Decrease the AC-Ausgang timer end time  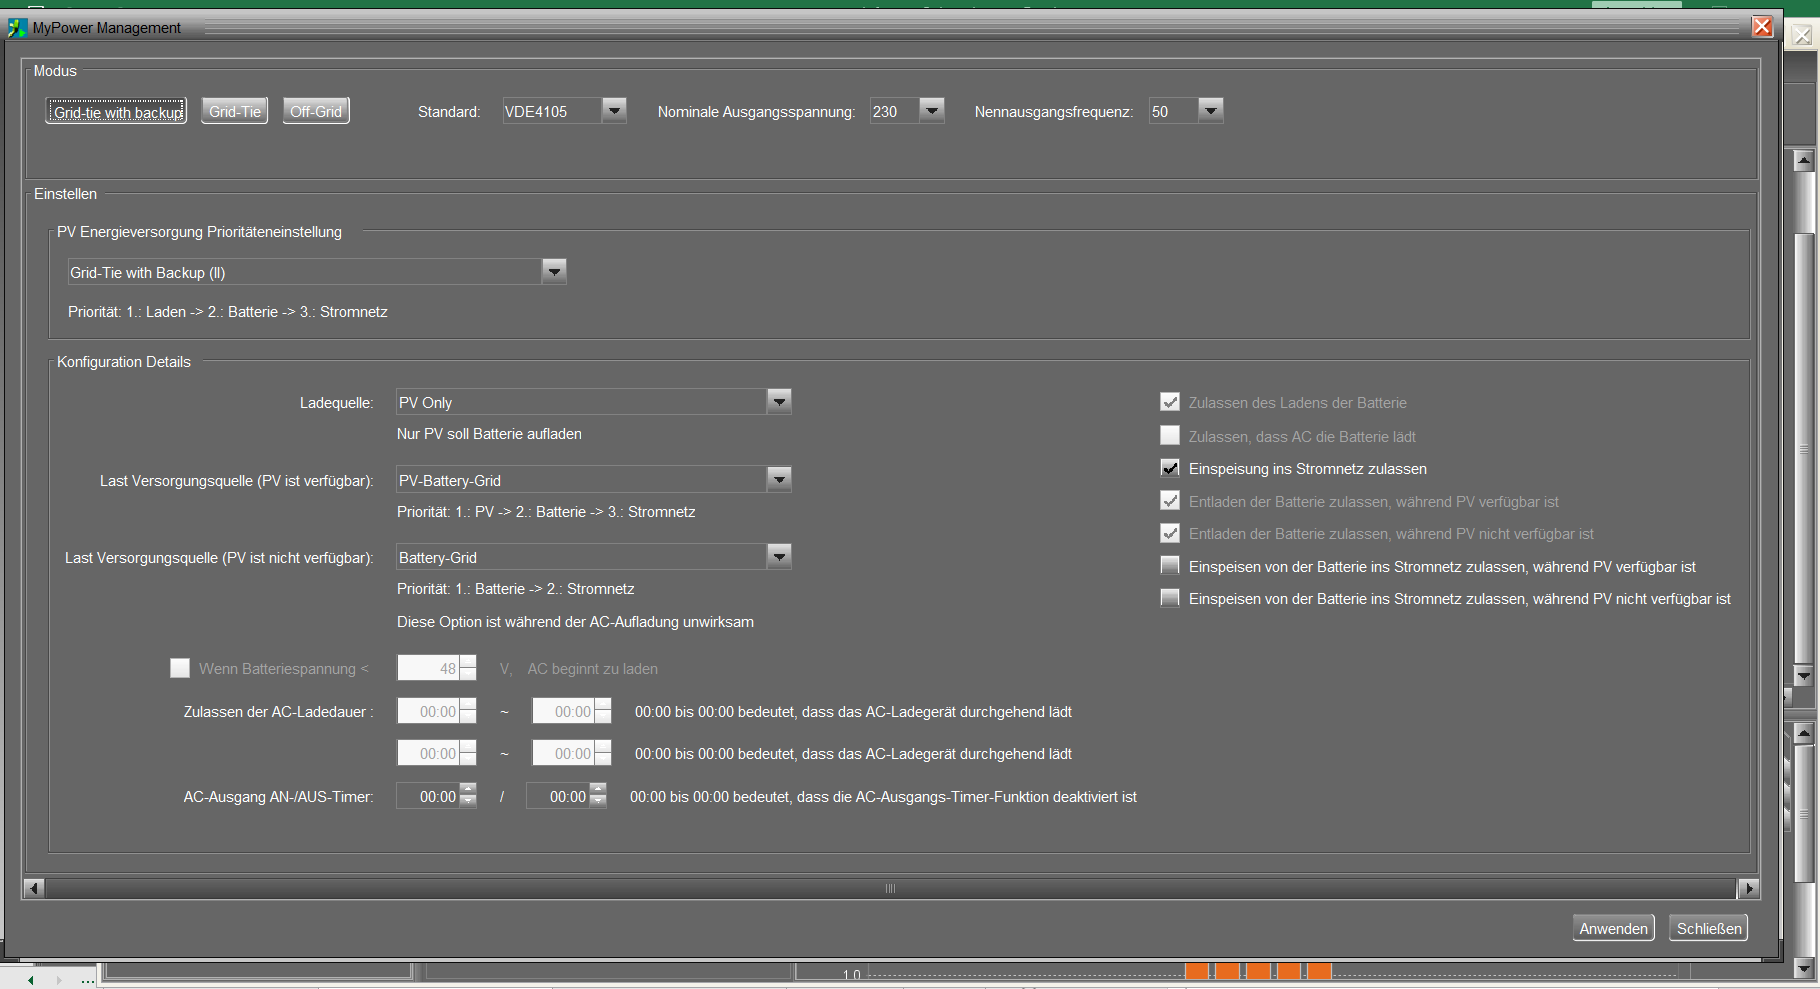[x=598, y=802]
